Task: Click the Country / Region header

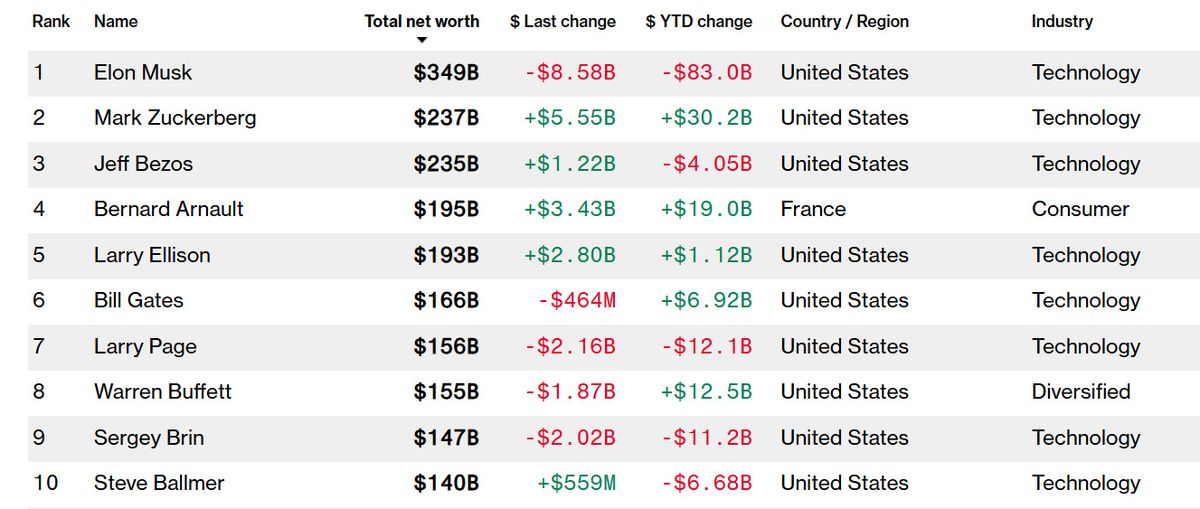Action: (845, 21)
